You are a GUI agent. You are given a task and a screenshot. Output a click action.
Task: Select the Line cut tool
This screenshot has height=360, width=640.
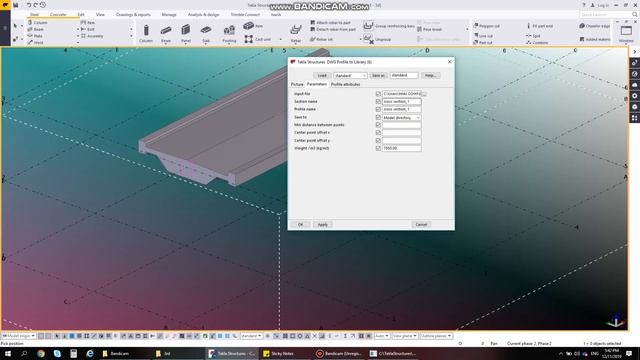click(483, 36)
